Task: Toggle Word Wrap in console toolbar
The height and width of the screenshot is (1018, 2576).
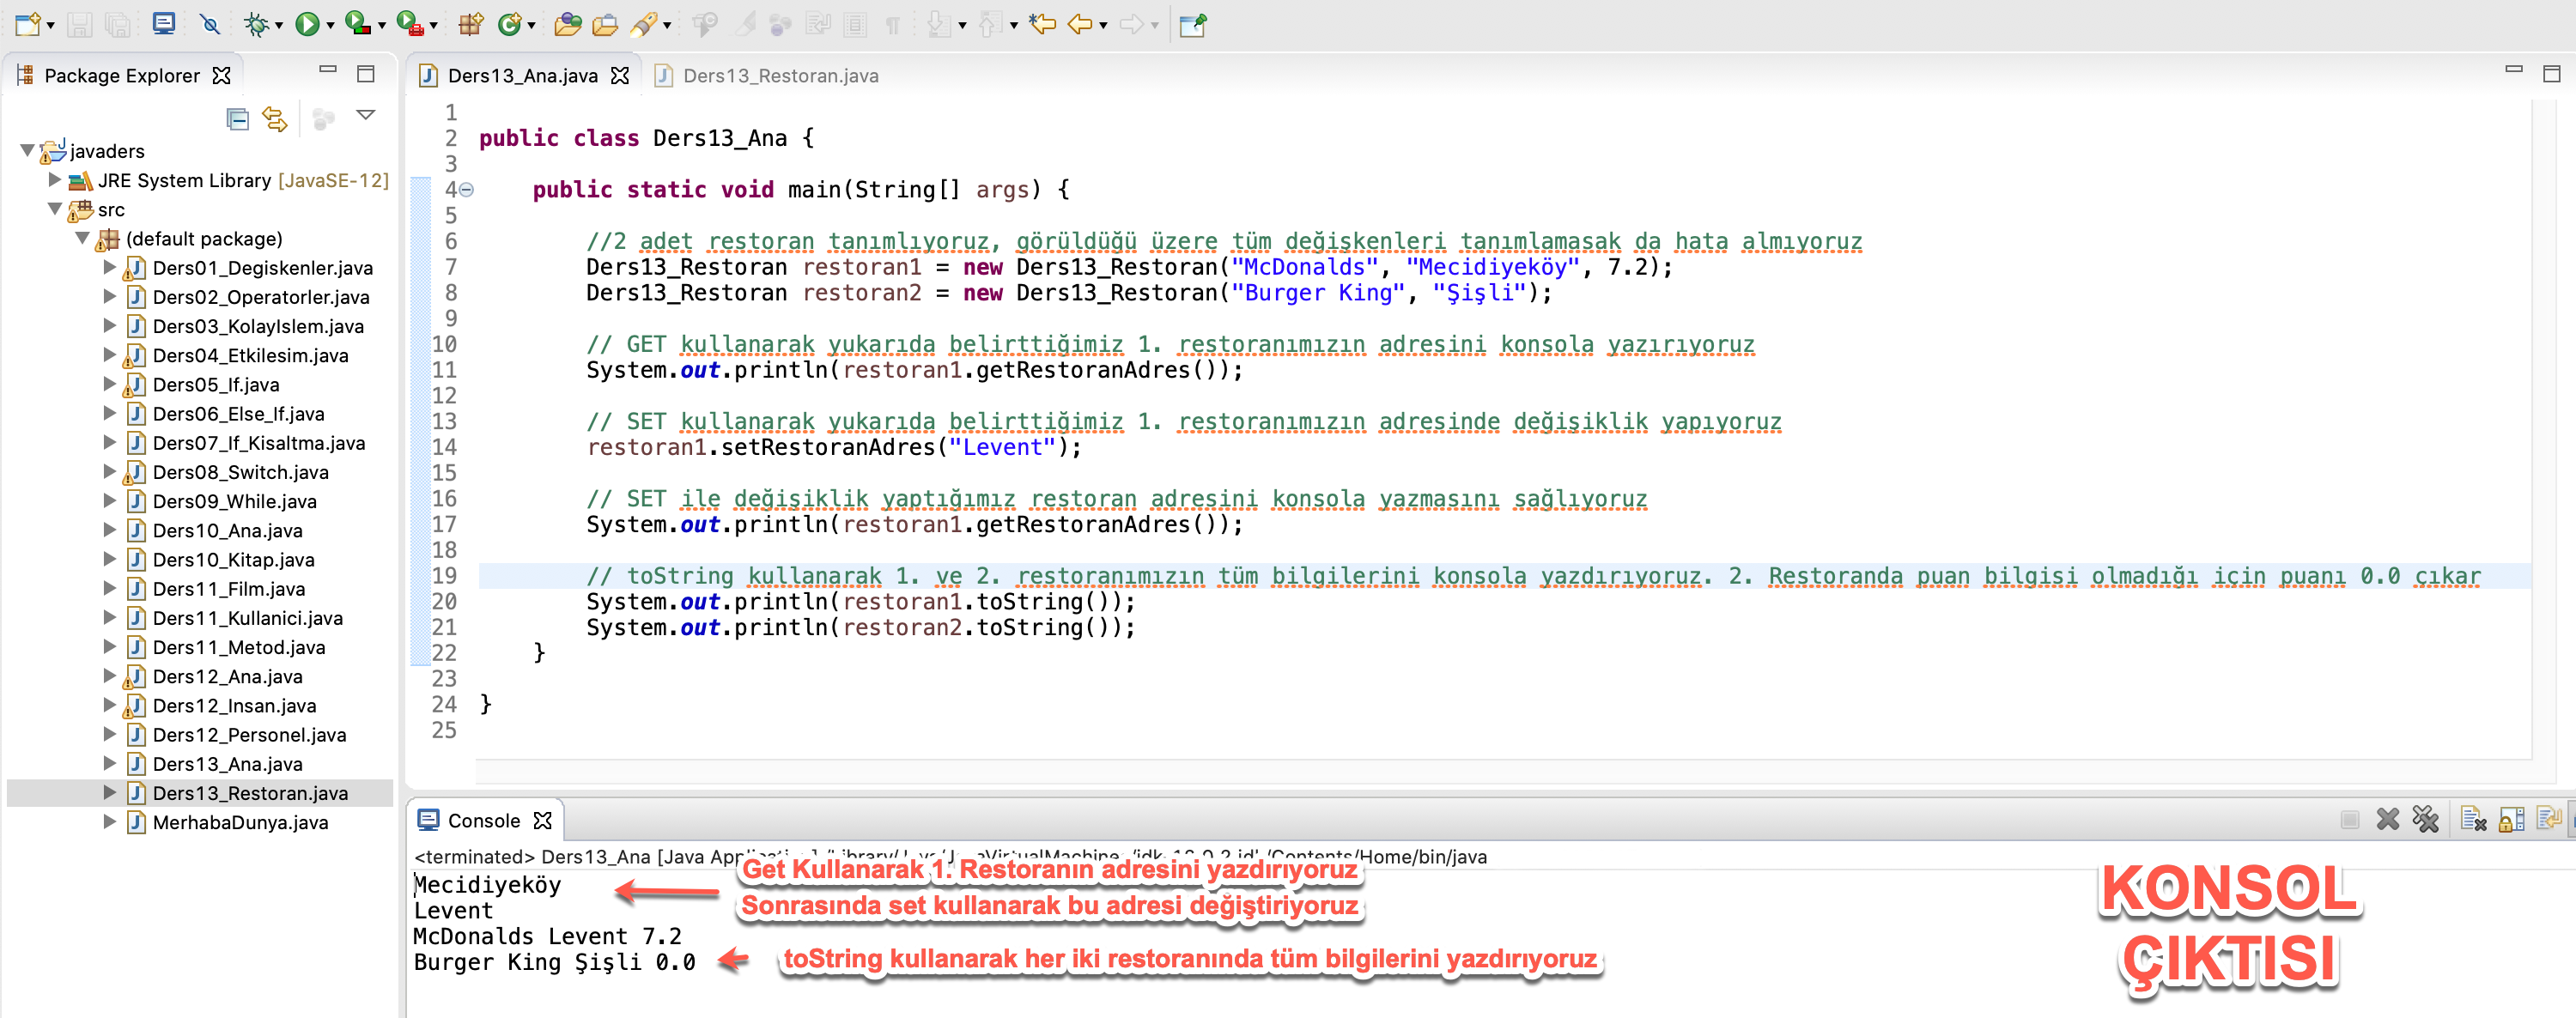Action: coord(2548,820)
